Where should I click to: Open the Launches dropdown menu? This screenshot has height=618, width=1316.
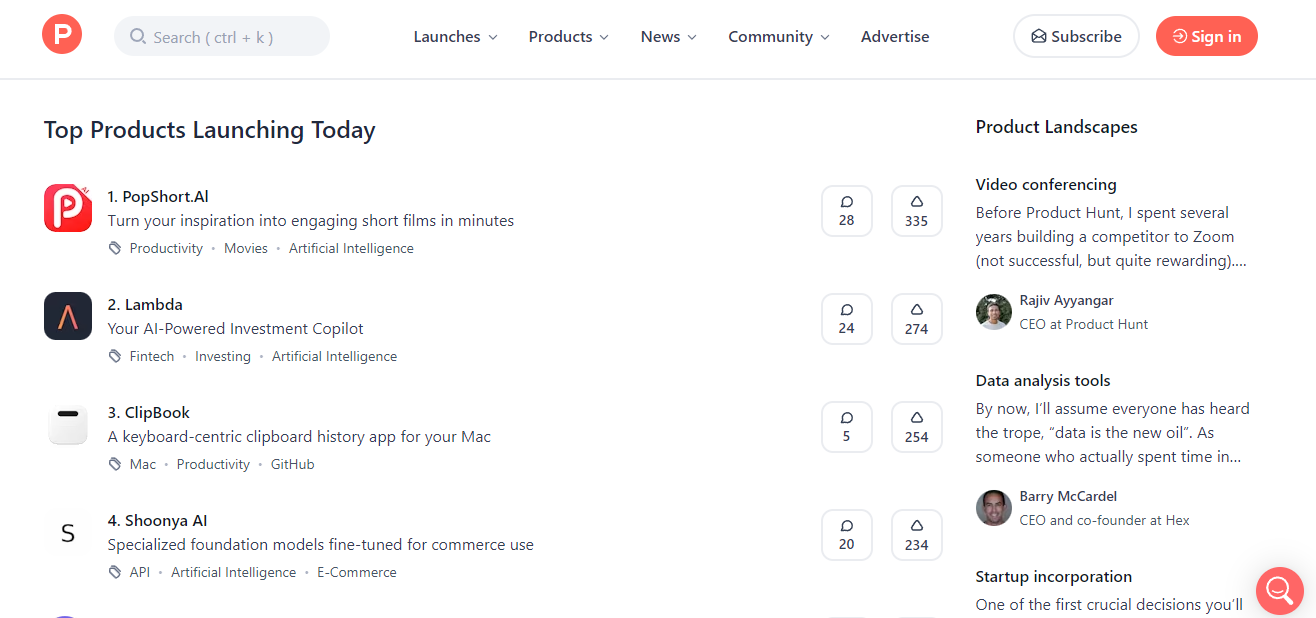coord(455,37)
